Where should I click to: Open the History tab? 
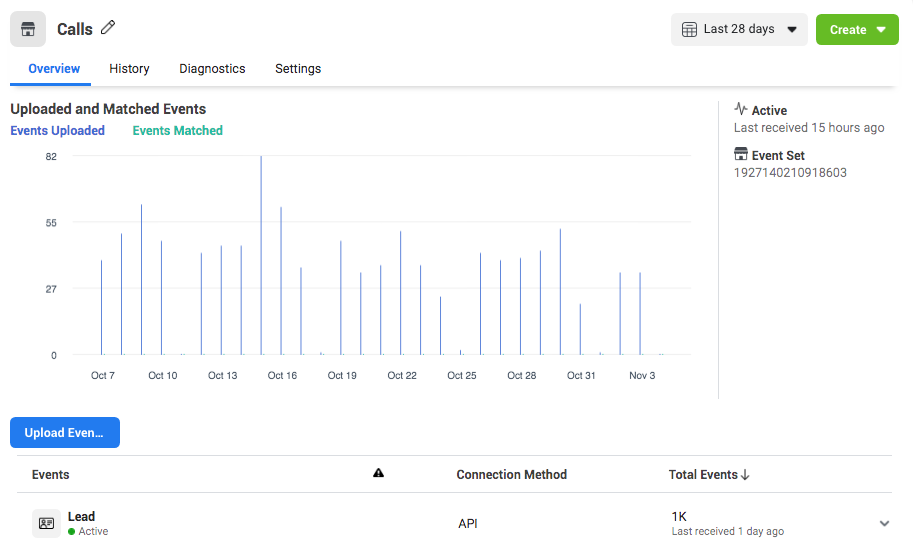(129, 69)
